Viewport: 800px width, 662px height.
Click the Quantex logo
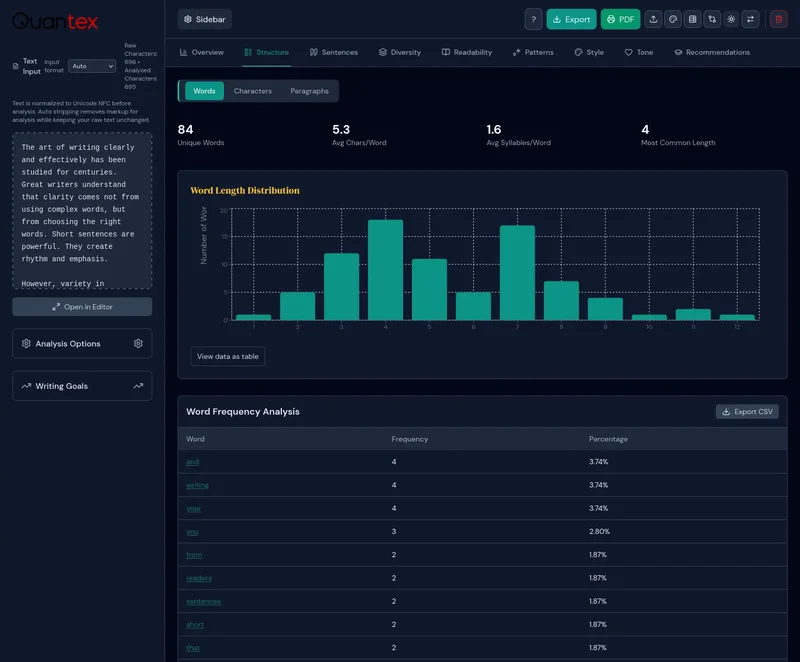55,21
